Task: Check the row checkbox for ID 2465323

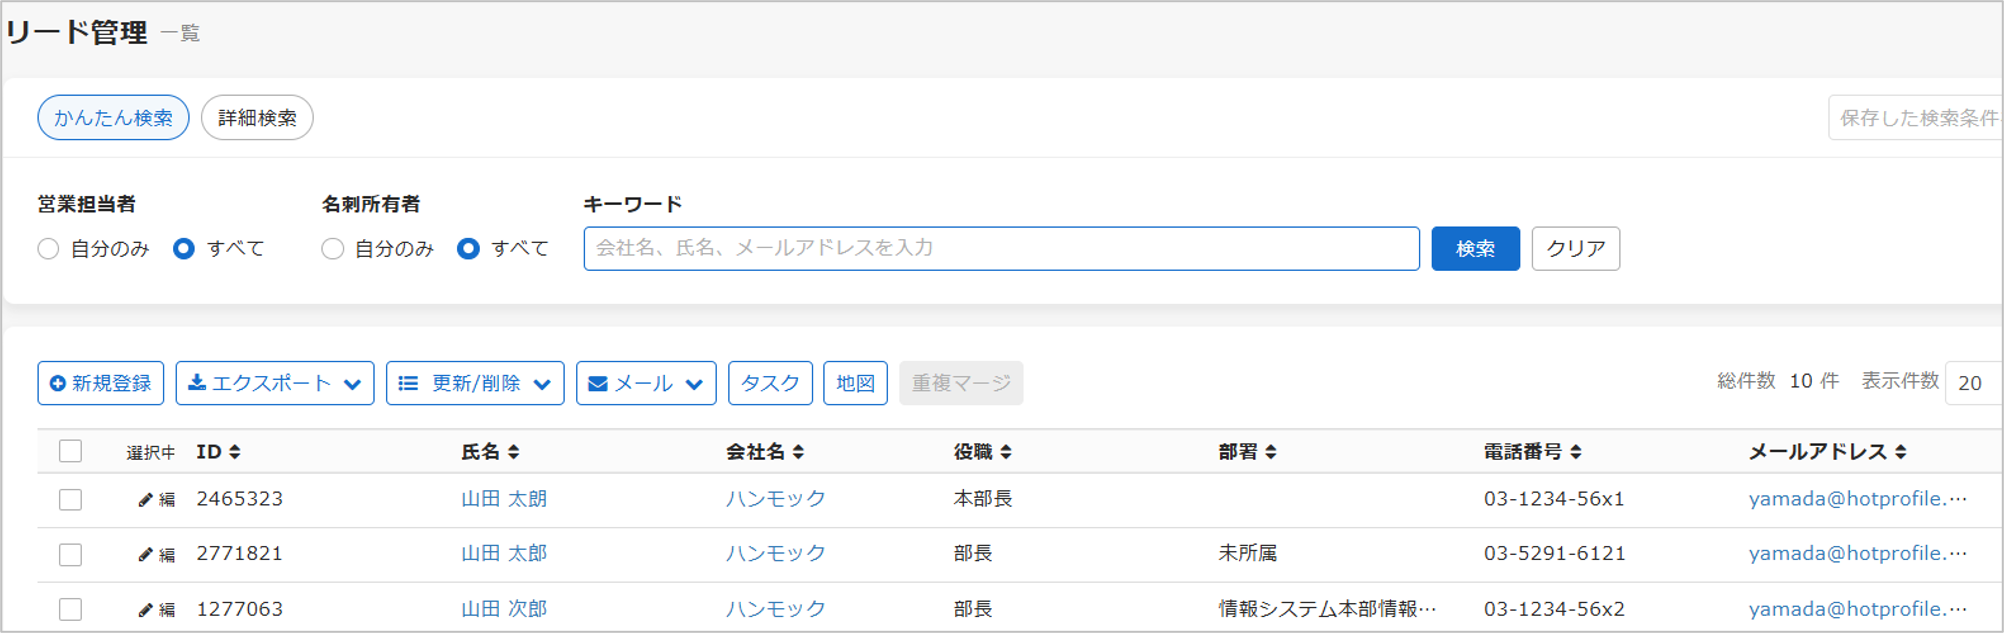Action: (x=70, y=499)
